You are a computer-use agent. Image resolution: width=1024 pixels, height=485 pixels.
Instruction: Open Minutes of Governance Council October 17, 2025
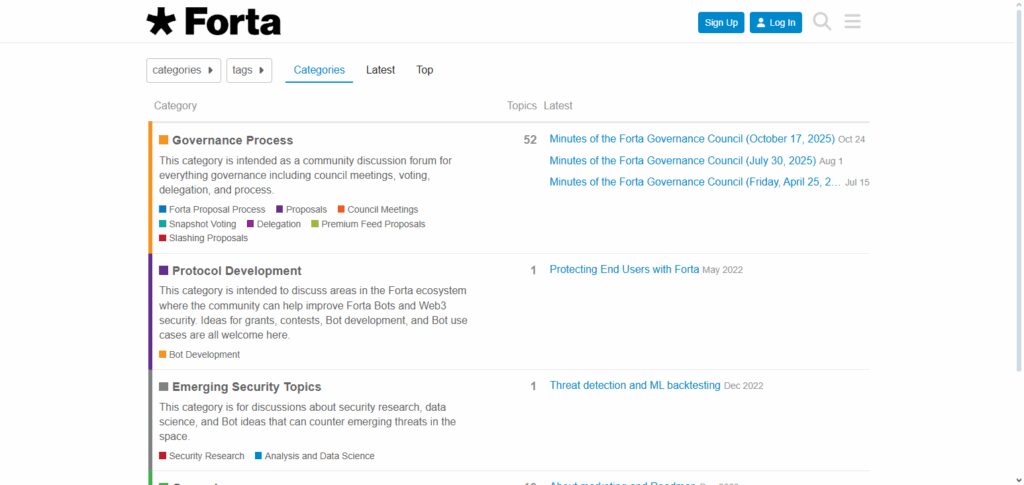click(x=692, y=139)
